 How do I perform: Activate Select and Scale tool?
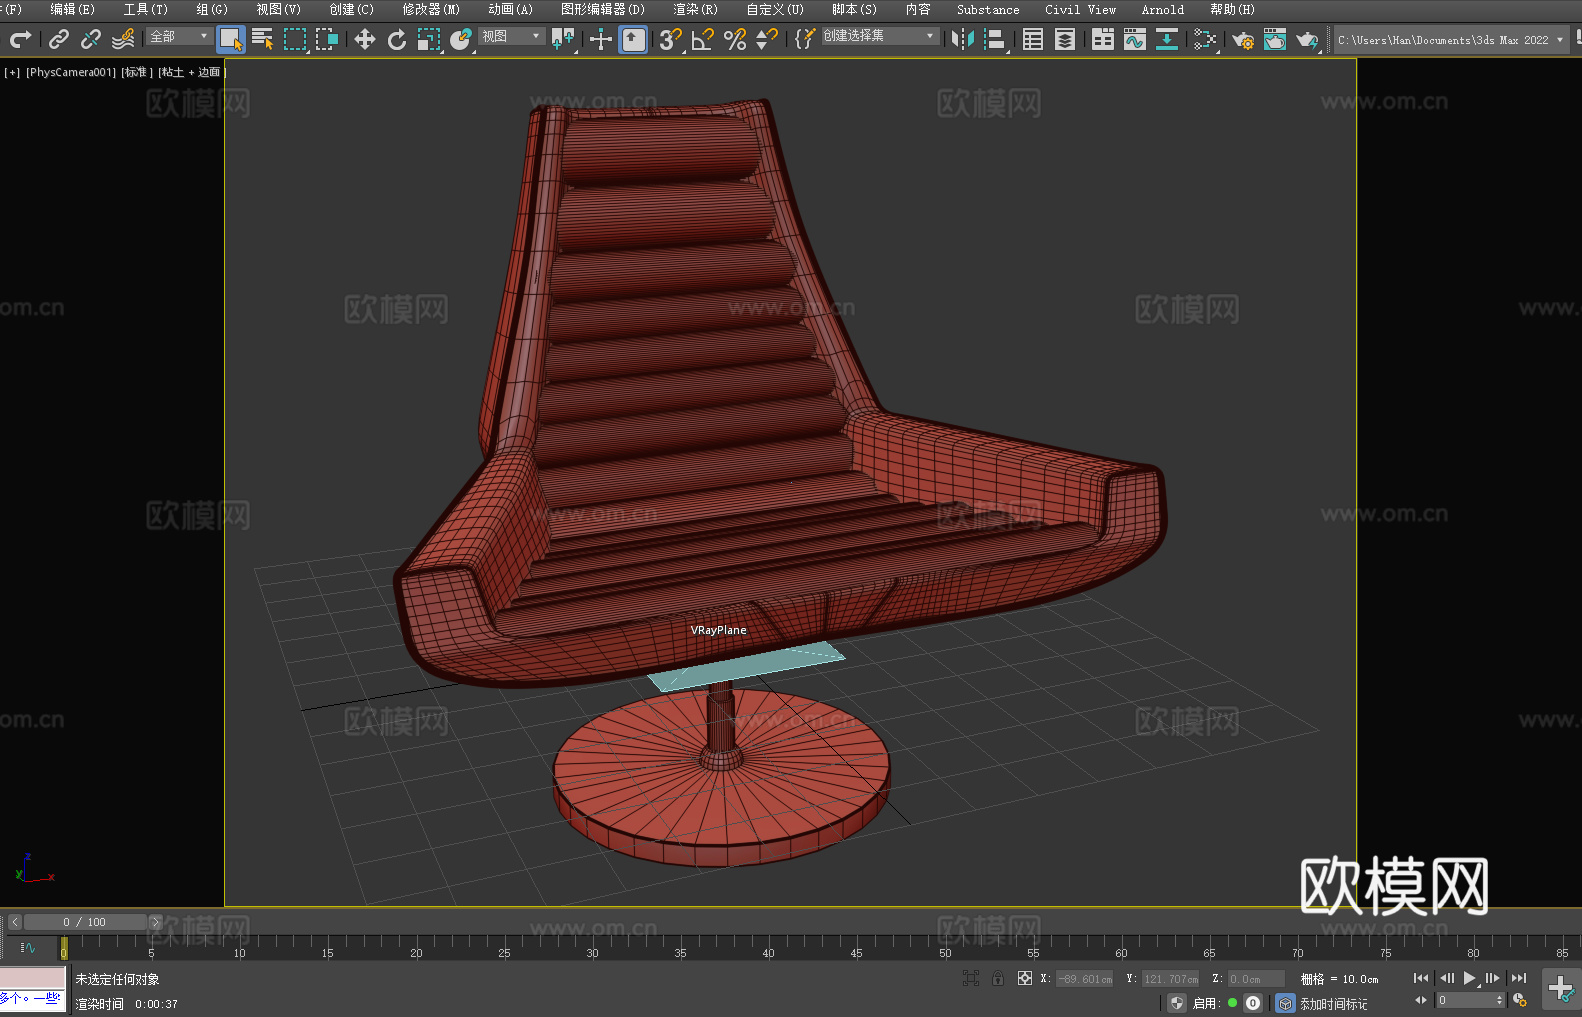[429, 39]
